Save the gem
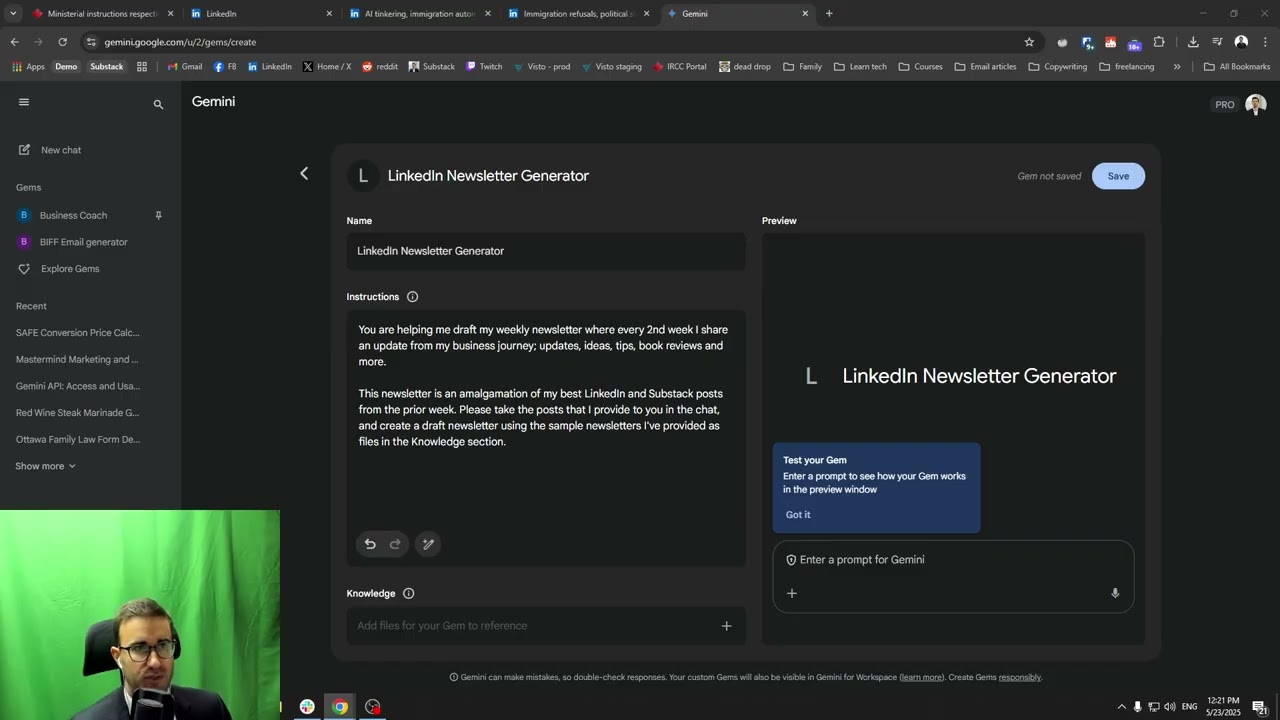1280x720 pixels. coord(1118,176)
